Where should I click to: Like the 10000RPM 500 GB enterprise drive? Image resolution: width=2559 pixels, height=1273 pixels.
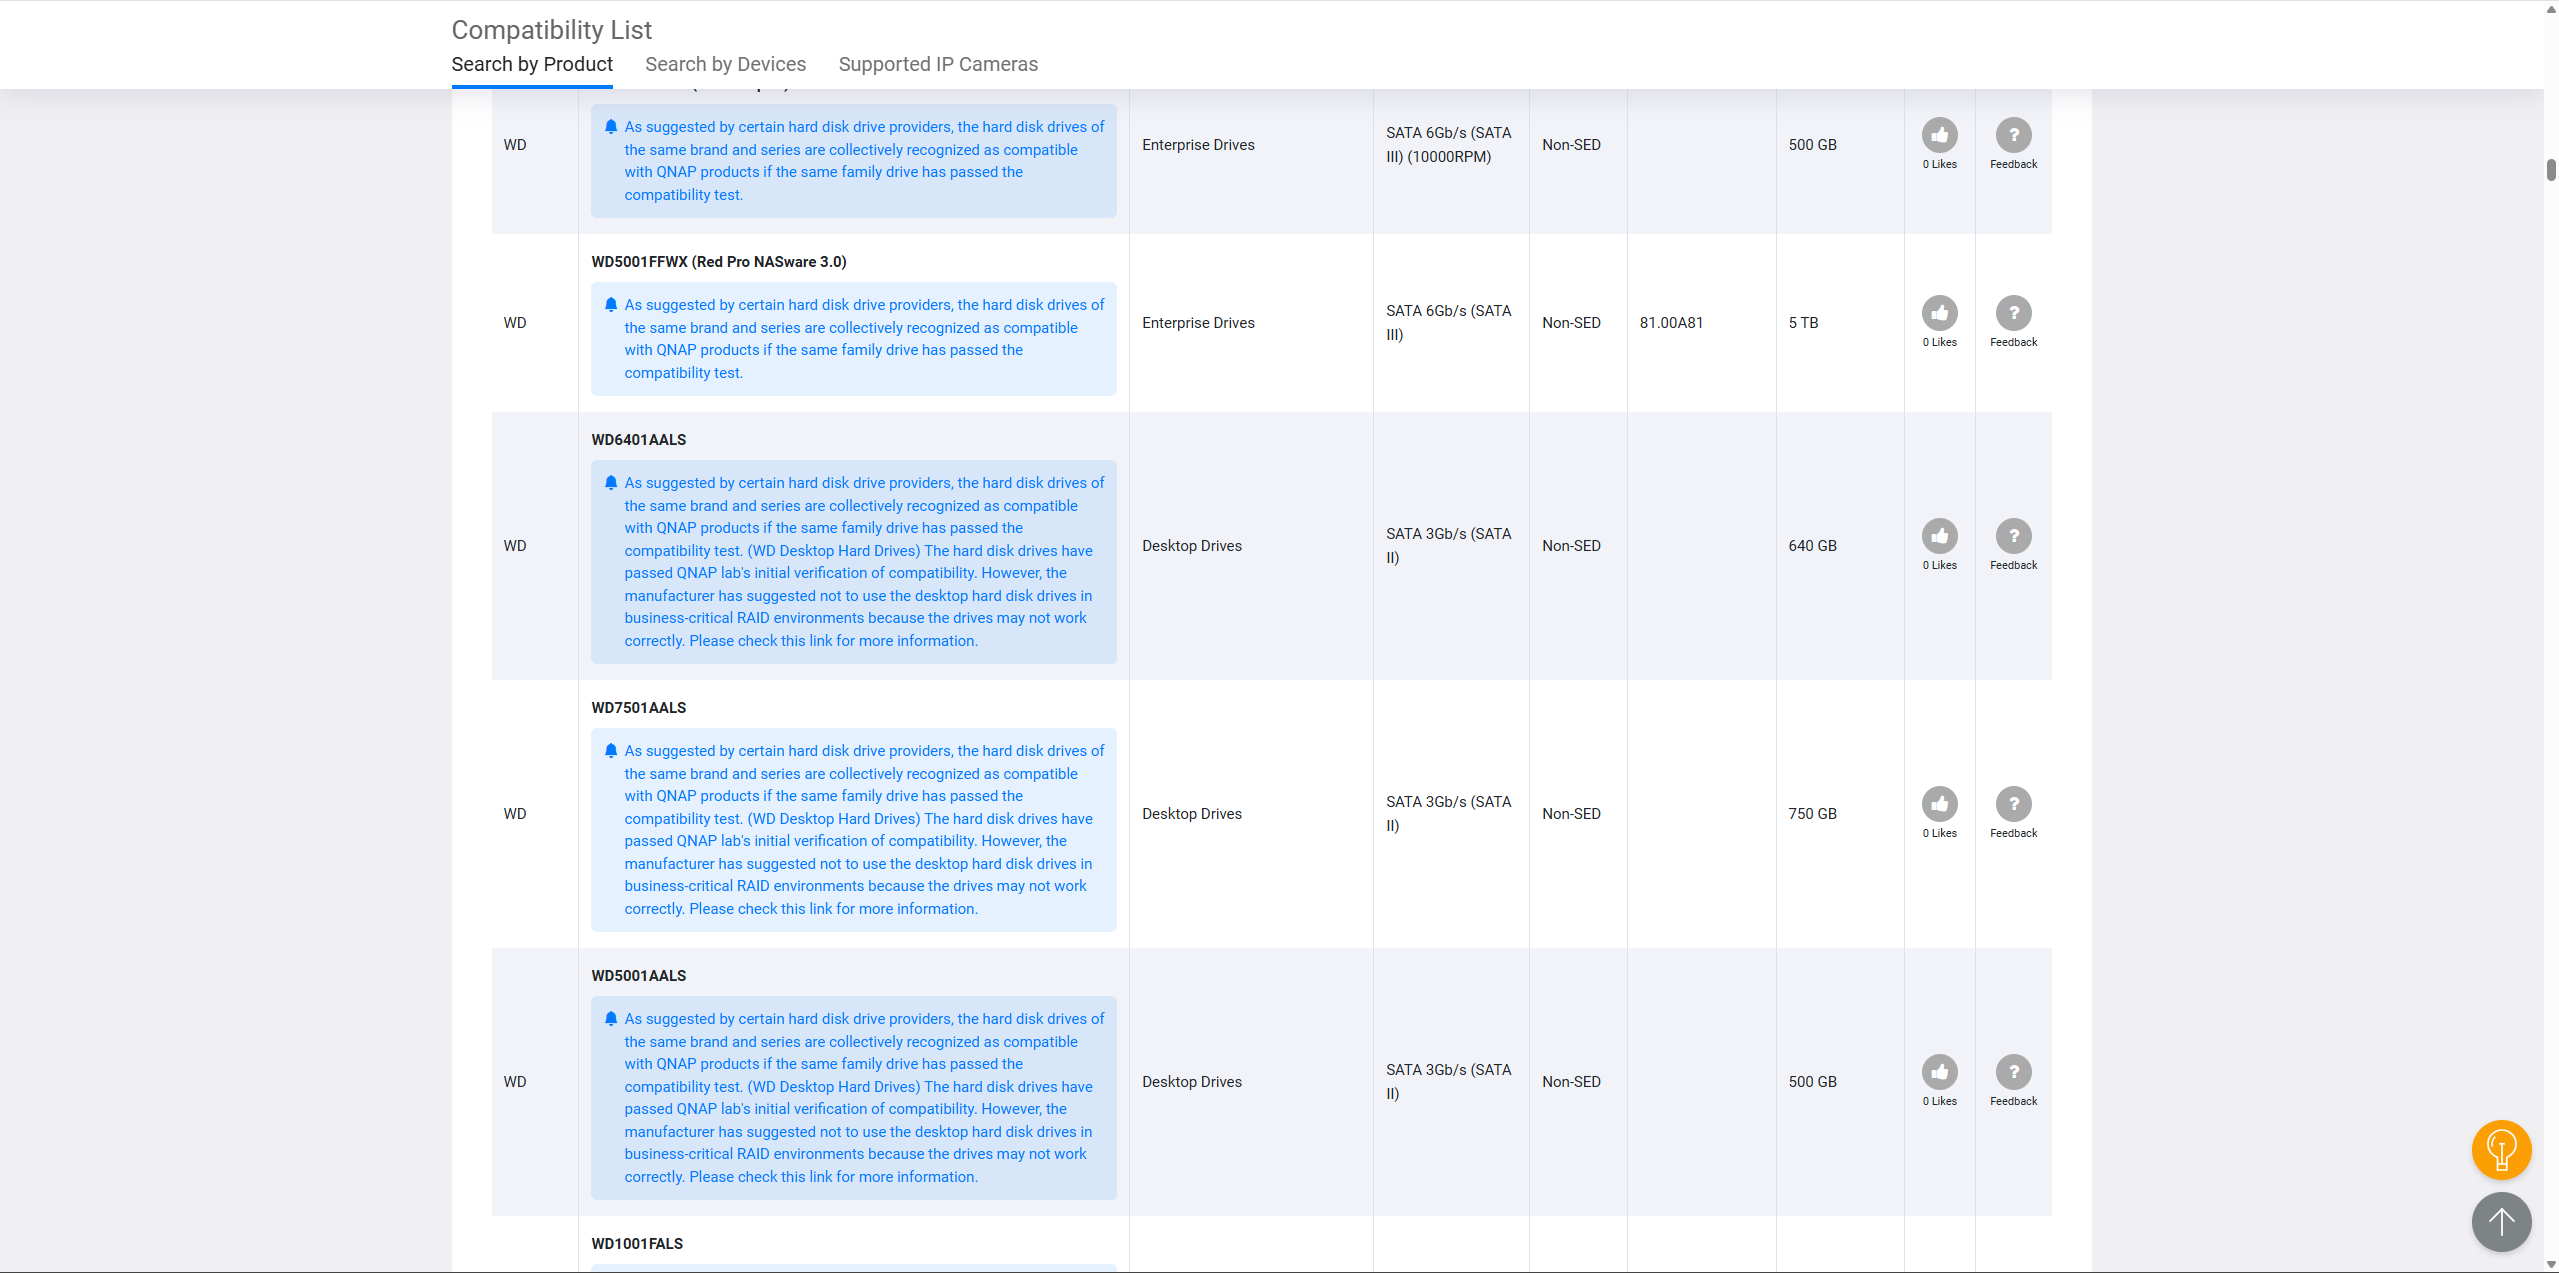pyautogui.click(x=1939, y=135)
